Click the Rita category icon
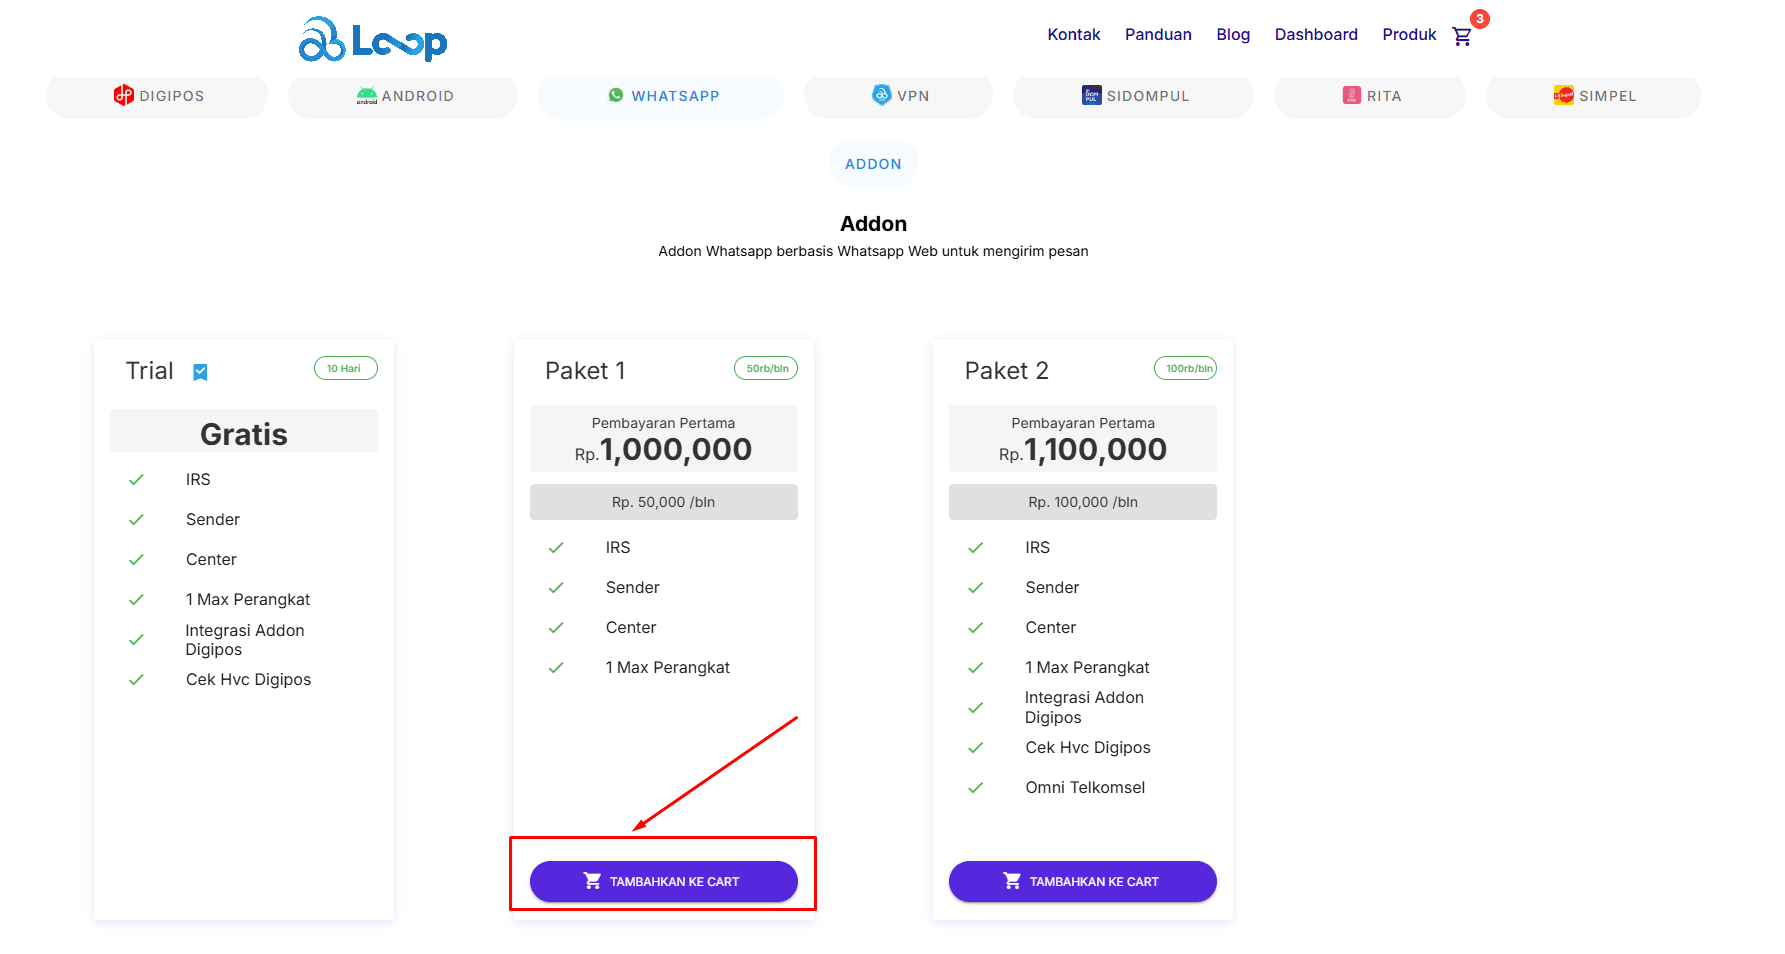Viewport: 1785px width, 954px height. [x=1351, y=96]
